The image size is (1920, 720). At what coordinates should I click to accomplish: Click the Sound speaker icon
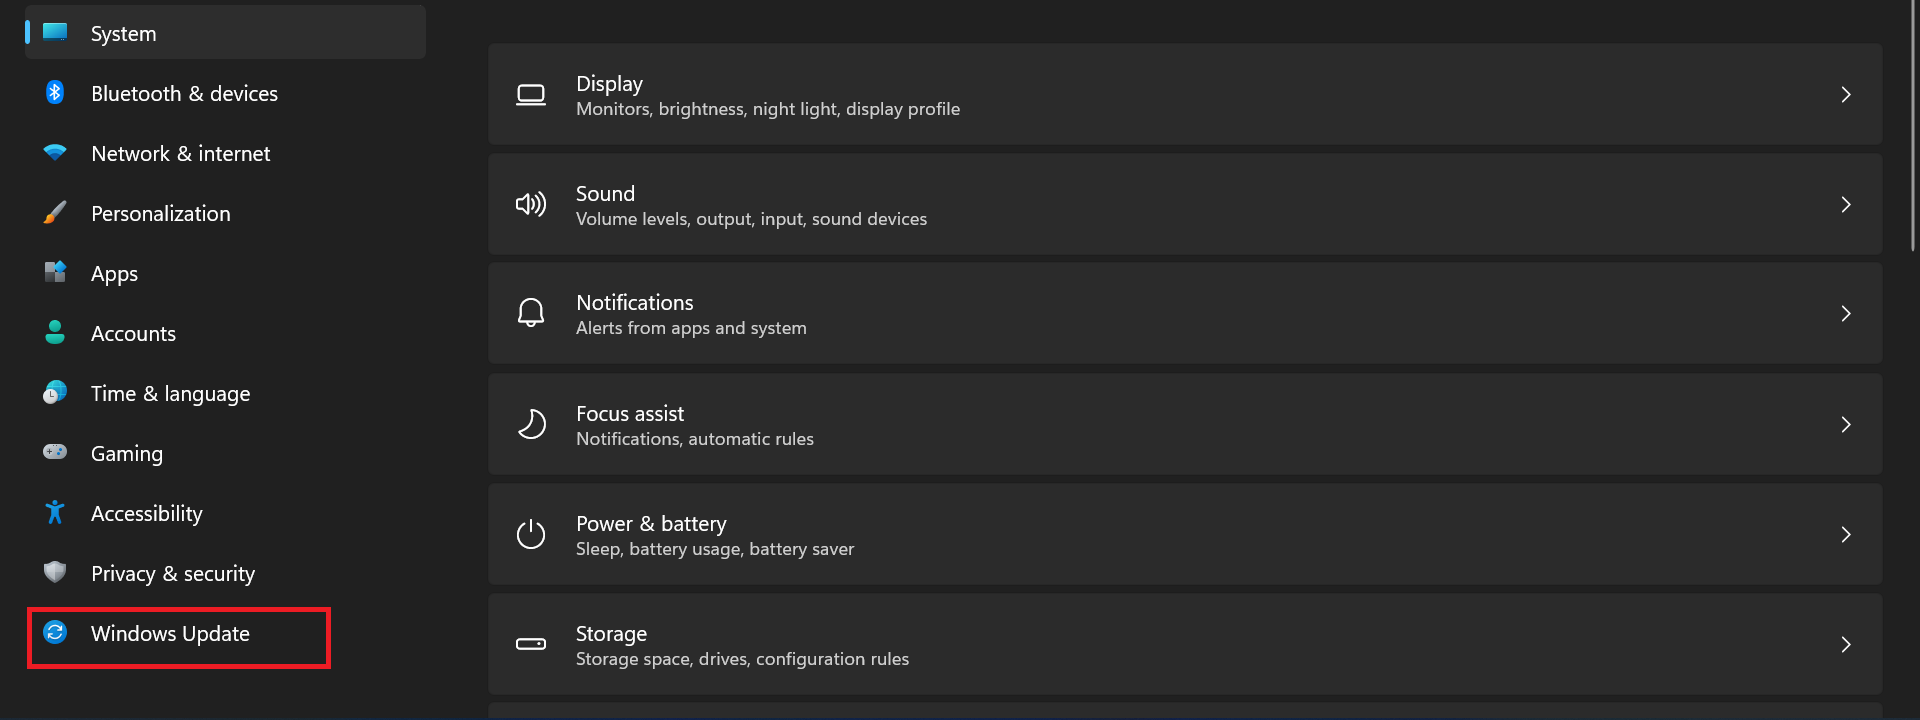531,205
